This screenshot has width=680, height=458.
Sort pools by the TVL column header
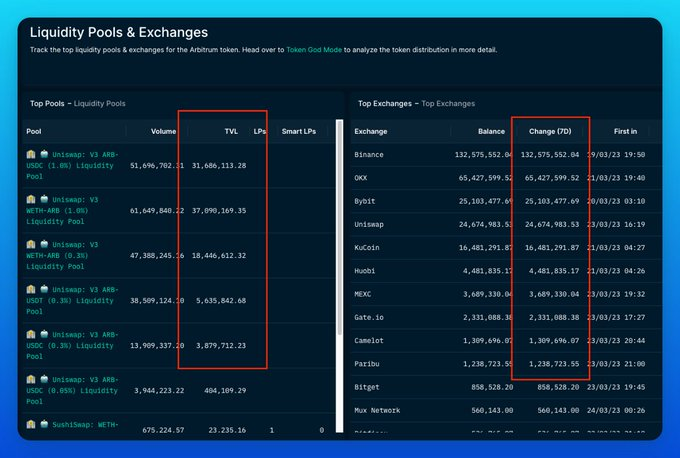pyautogui.click(x=230, y=131)
